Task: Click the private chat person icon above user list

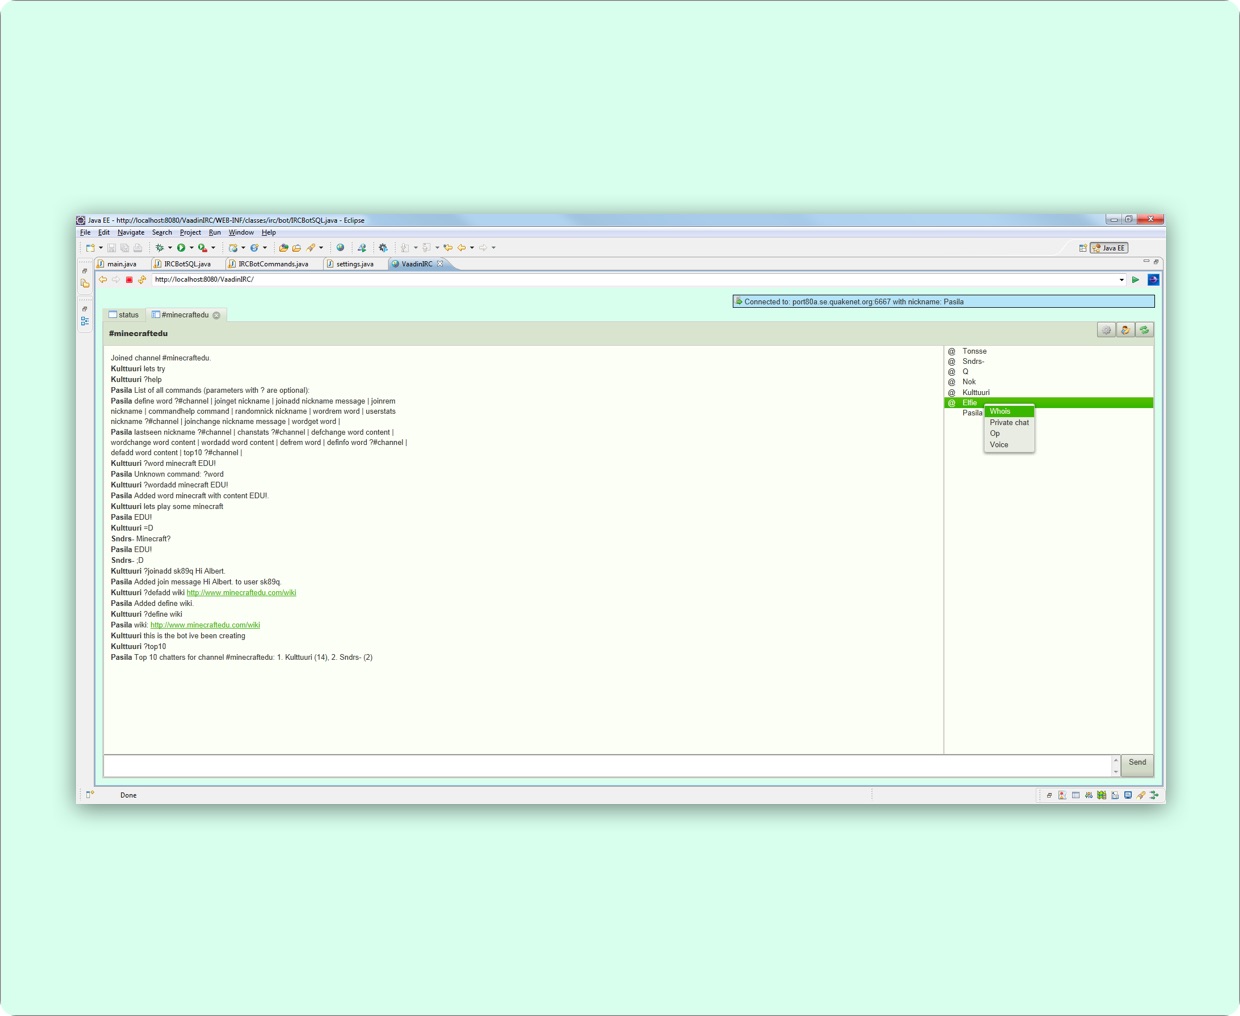Action: (1125, 329)
